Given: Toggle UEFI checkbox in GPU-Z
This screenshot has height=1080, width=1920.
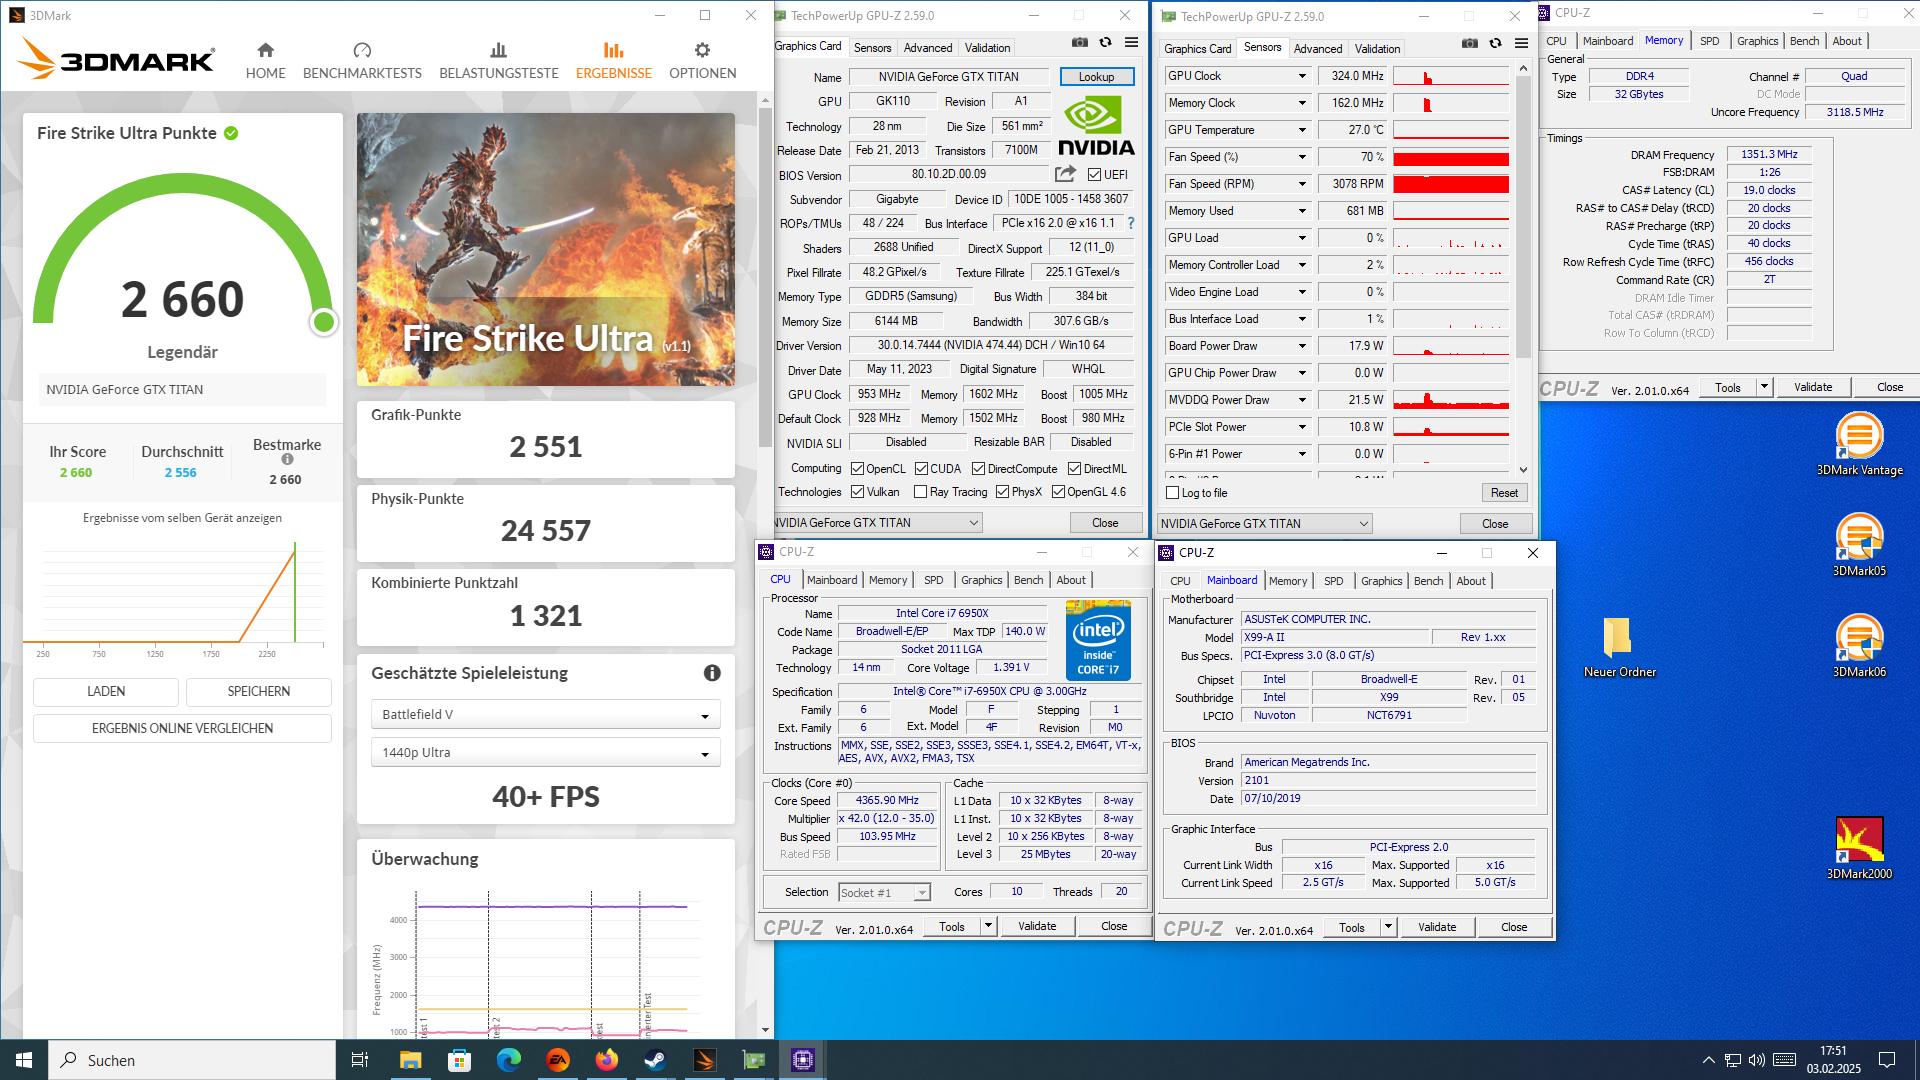Looking at the screenshot, I should (1094, 175).
